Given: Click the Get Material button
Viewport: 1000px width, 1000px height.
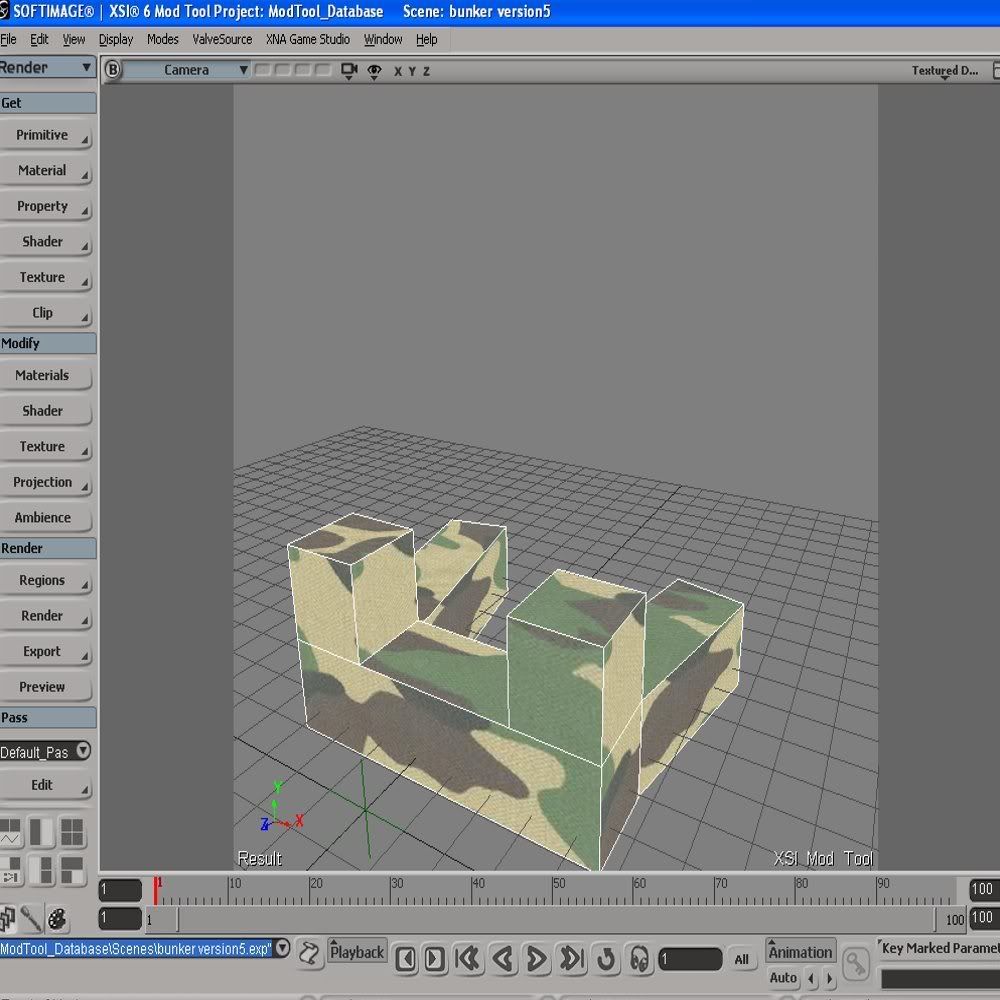Looking at the screenshot, I should coord(45,171).
